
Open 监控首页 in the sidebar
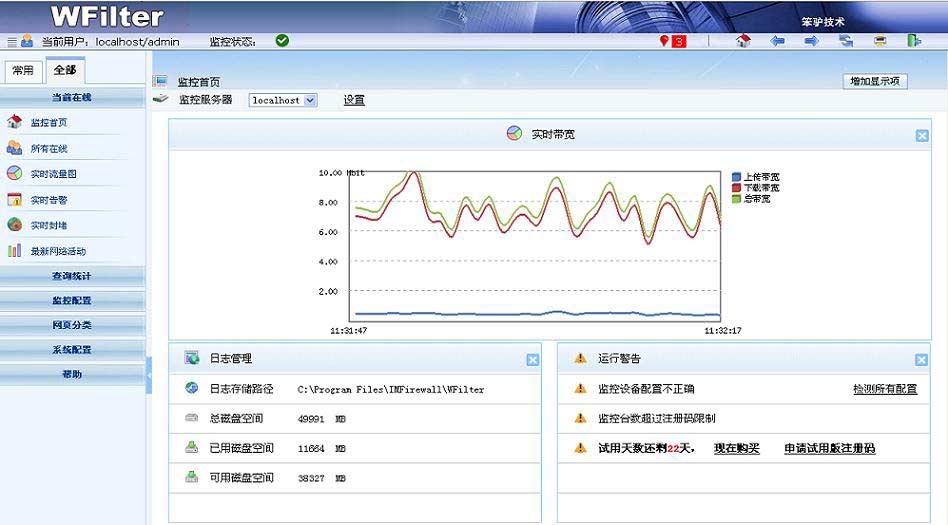pyautogui.click(x=49, y=123)
